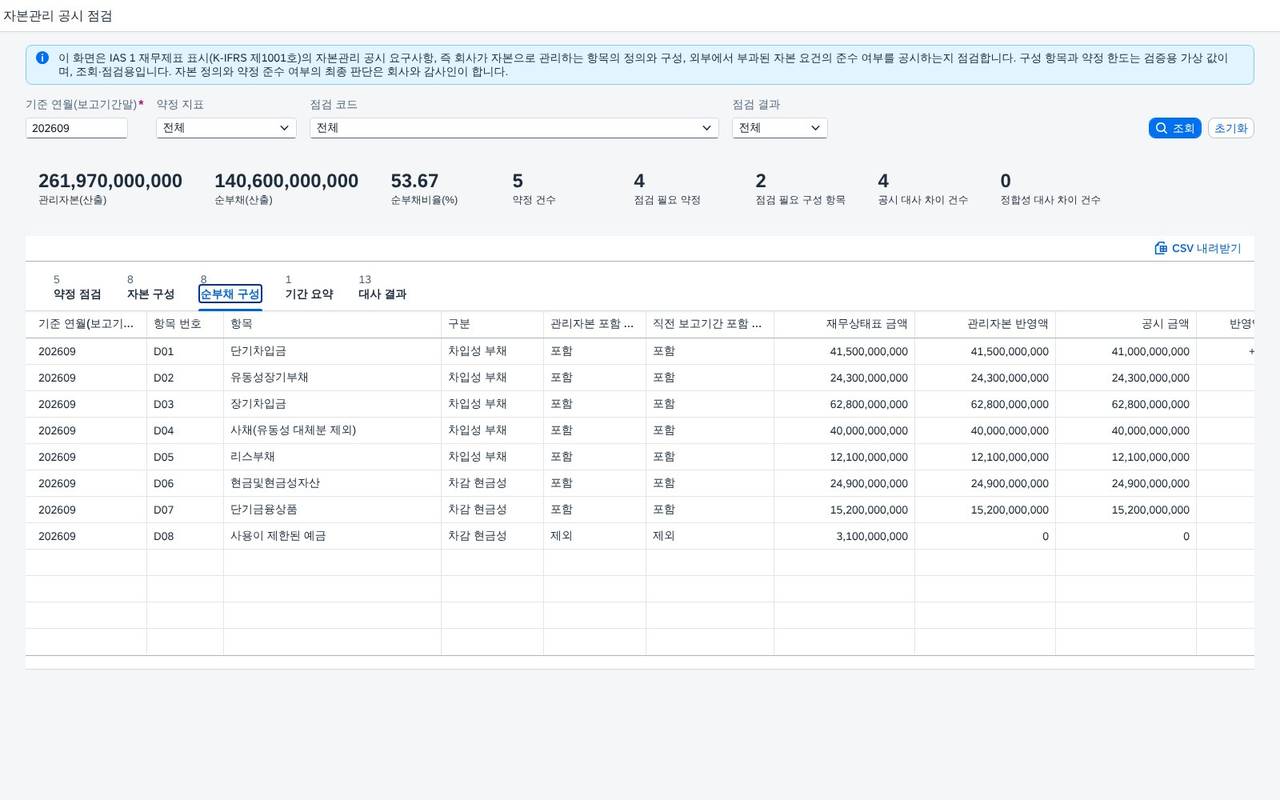
Task: Open the 약정 지표 dropdown
Action: pyautogui.click(x=226, y=128)
